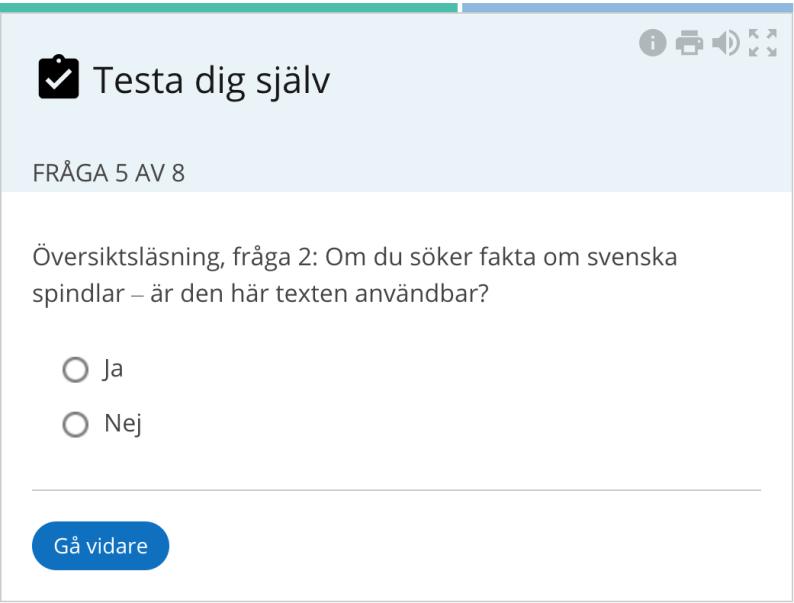This screenshot has width=794, height=603.
Task: Expand quiz to fullscreen with arrows icon
Action: [x=763, y=43]
